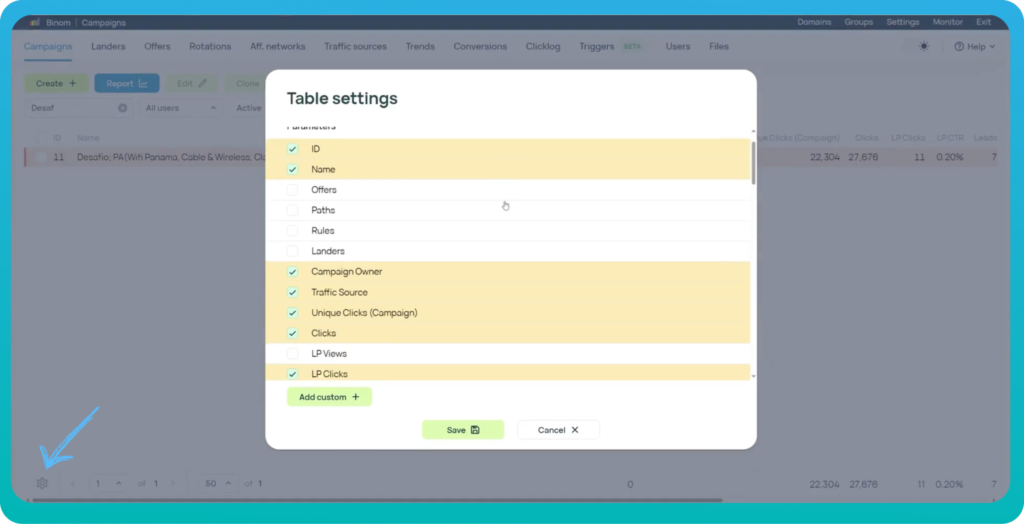Uncheck the LP Clicks checkbox

[293, 374]
